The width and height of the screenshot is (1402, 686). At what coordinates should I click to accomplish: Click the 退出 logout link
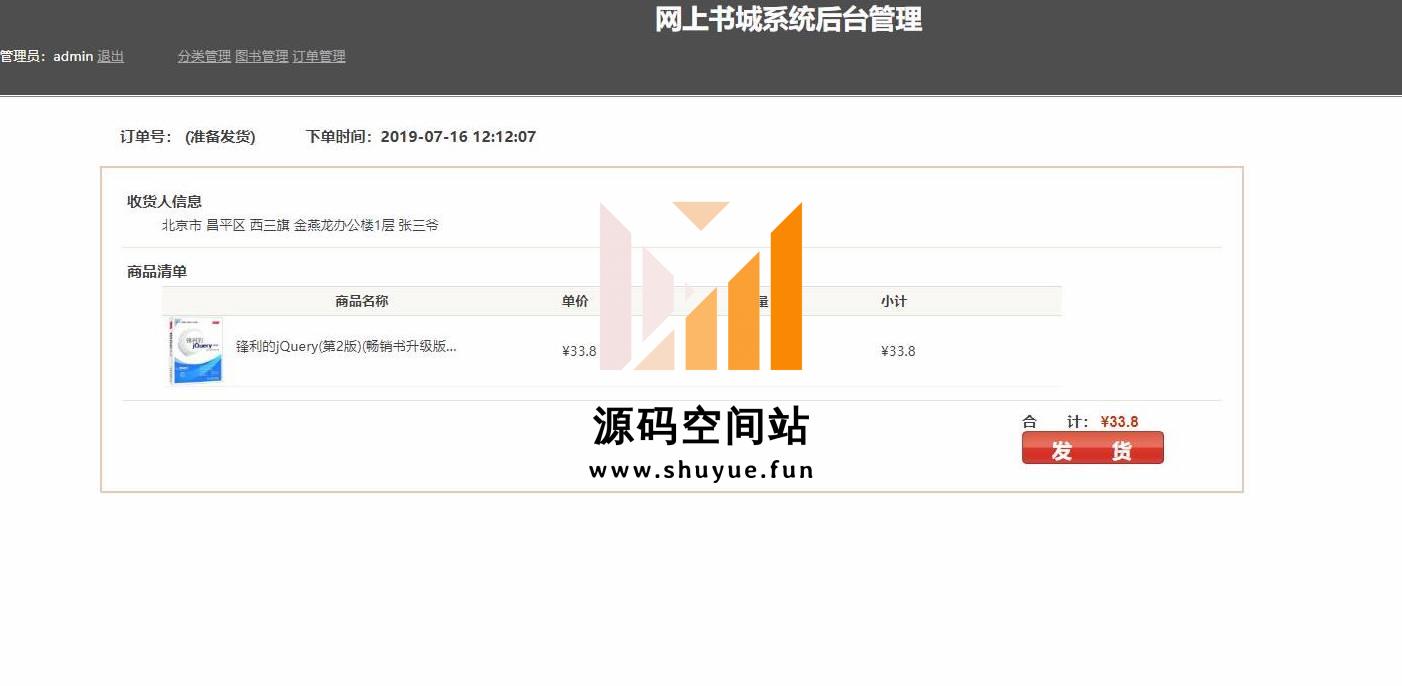point(110,57)
